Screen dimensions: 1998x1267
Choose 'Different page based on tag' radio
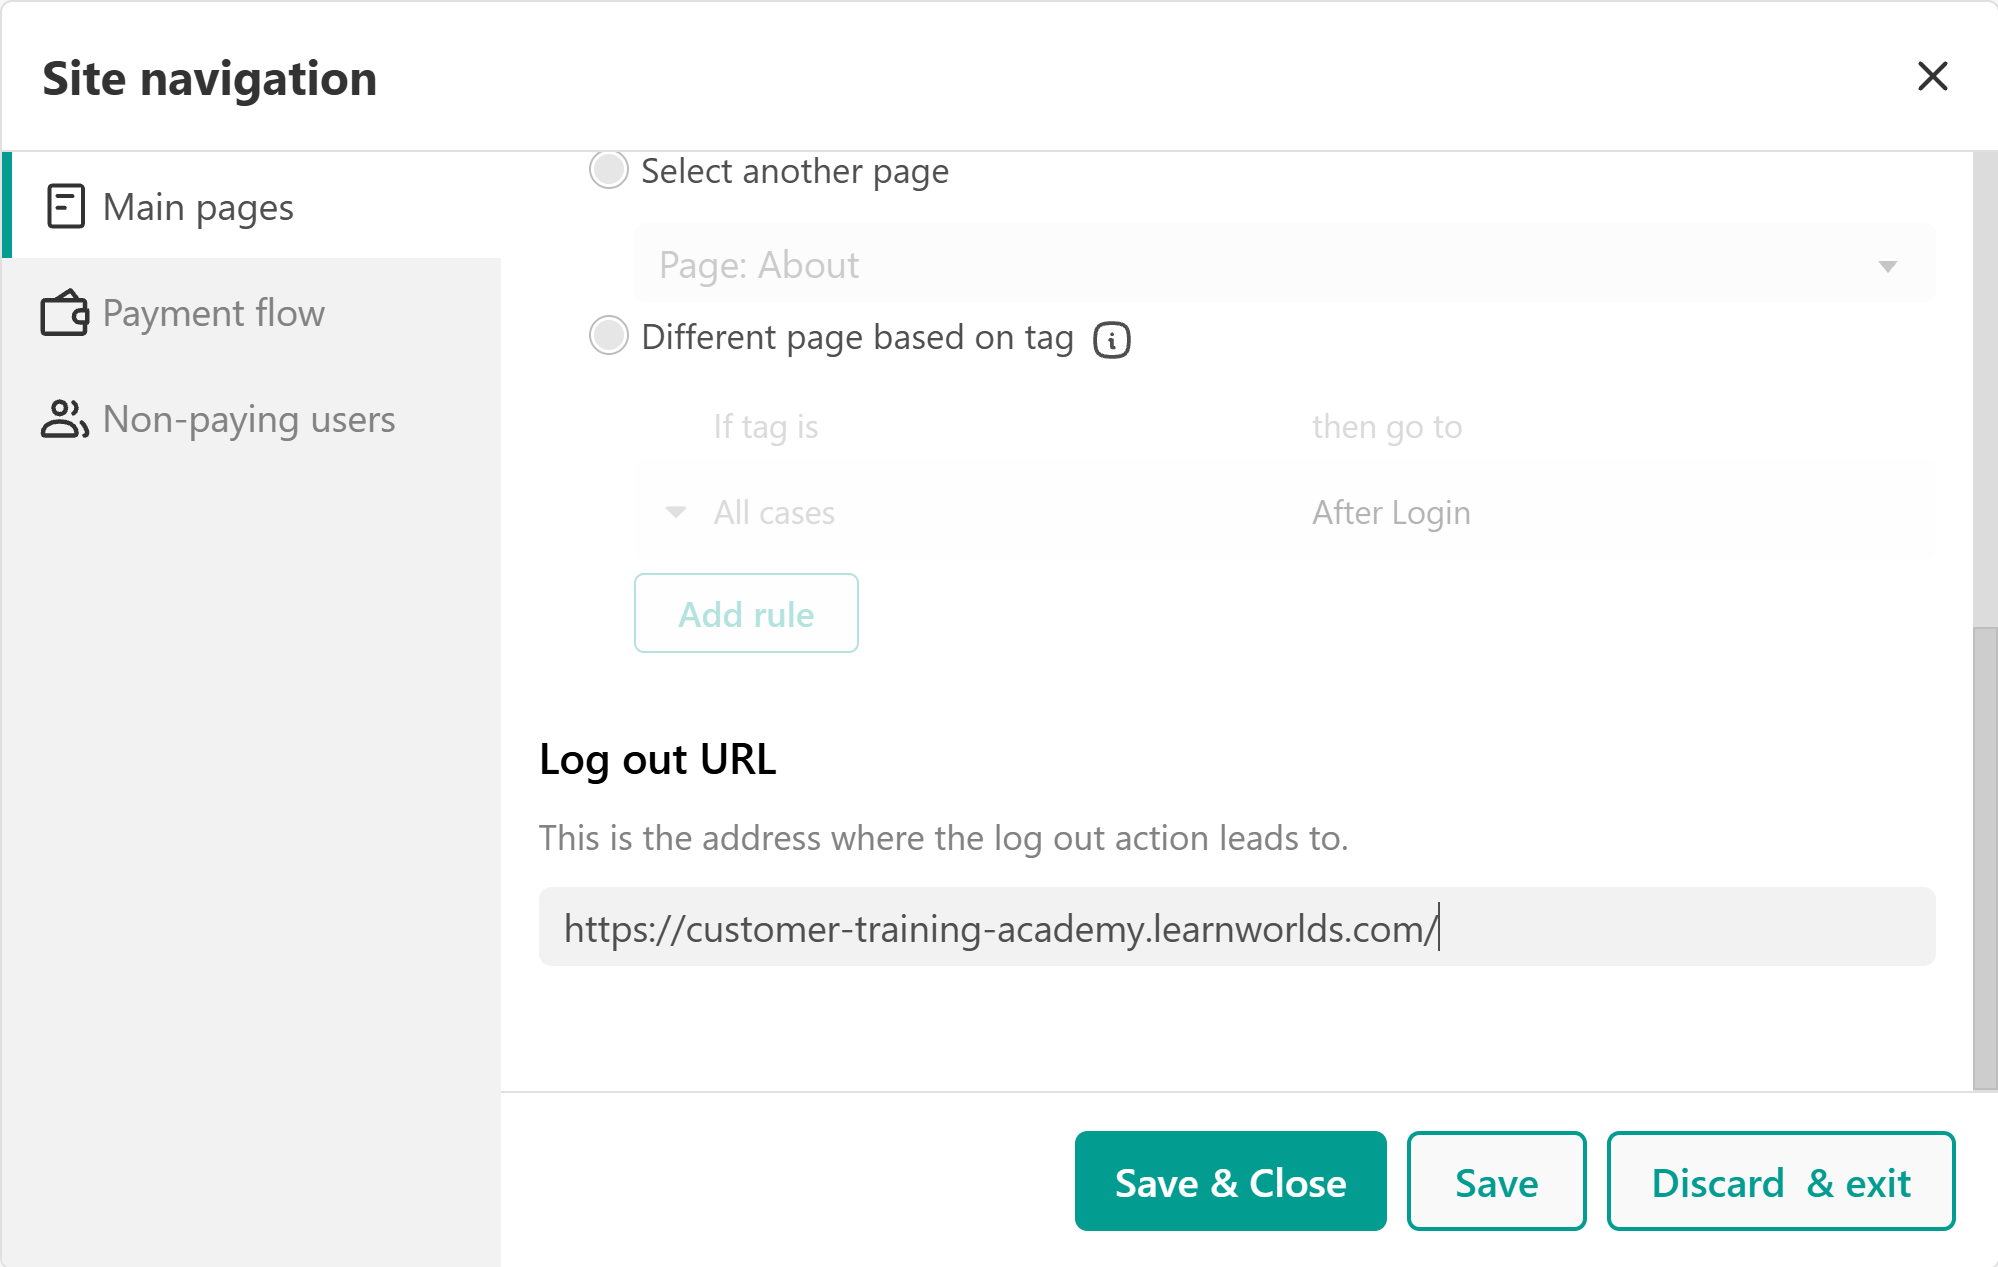[608, 336]
